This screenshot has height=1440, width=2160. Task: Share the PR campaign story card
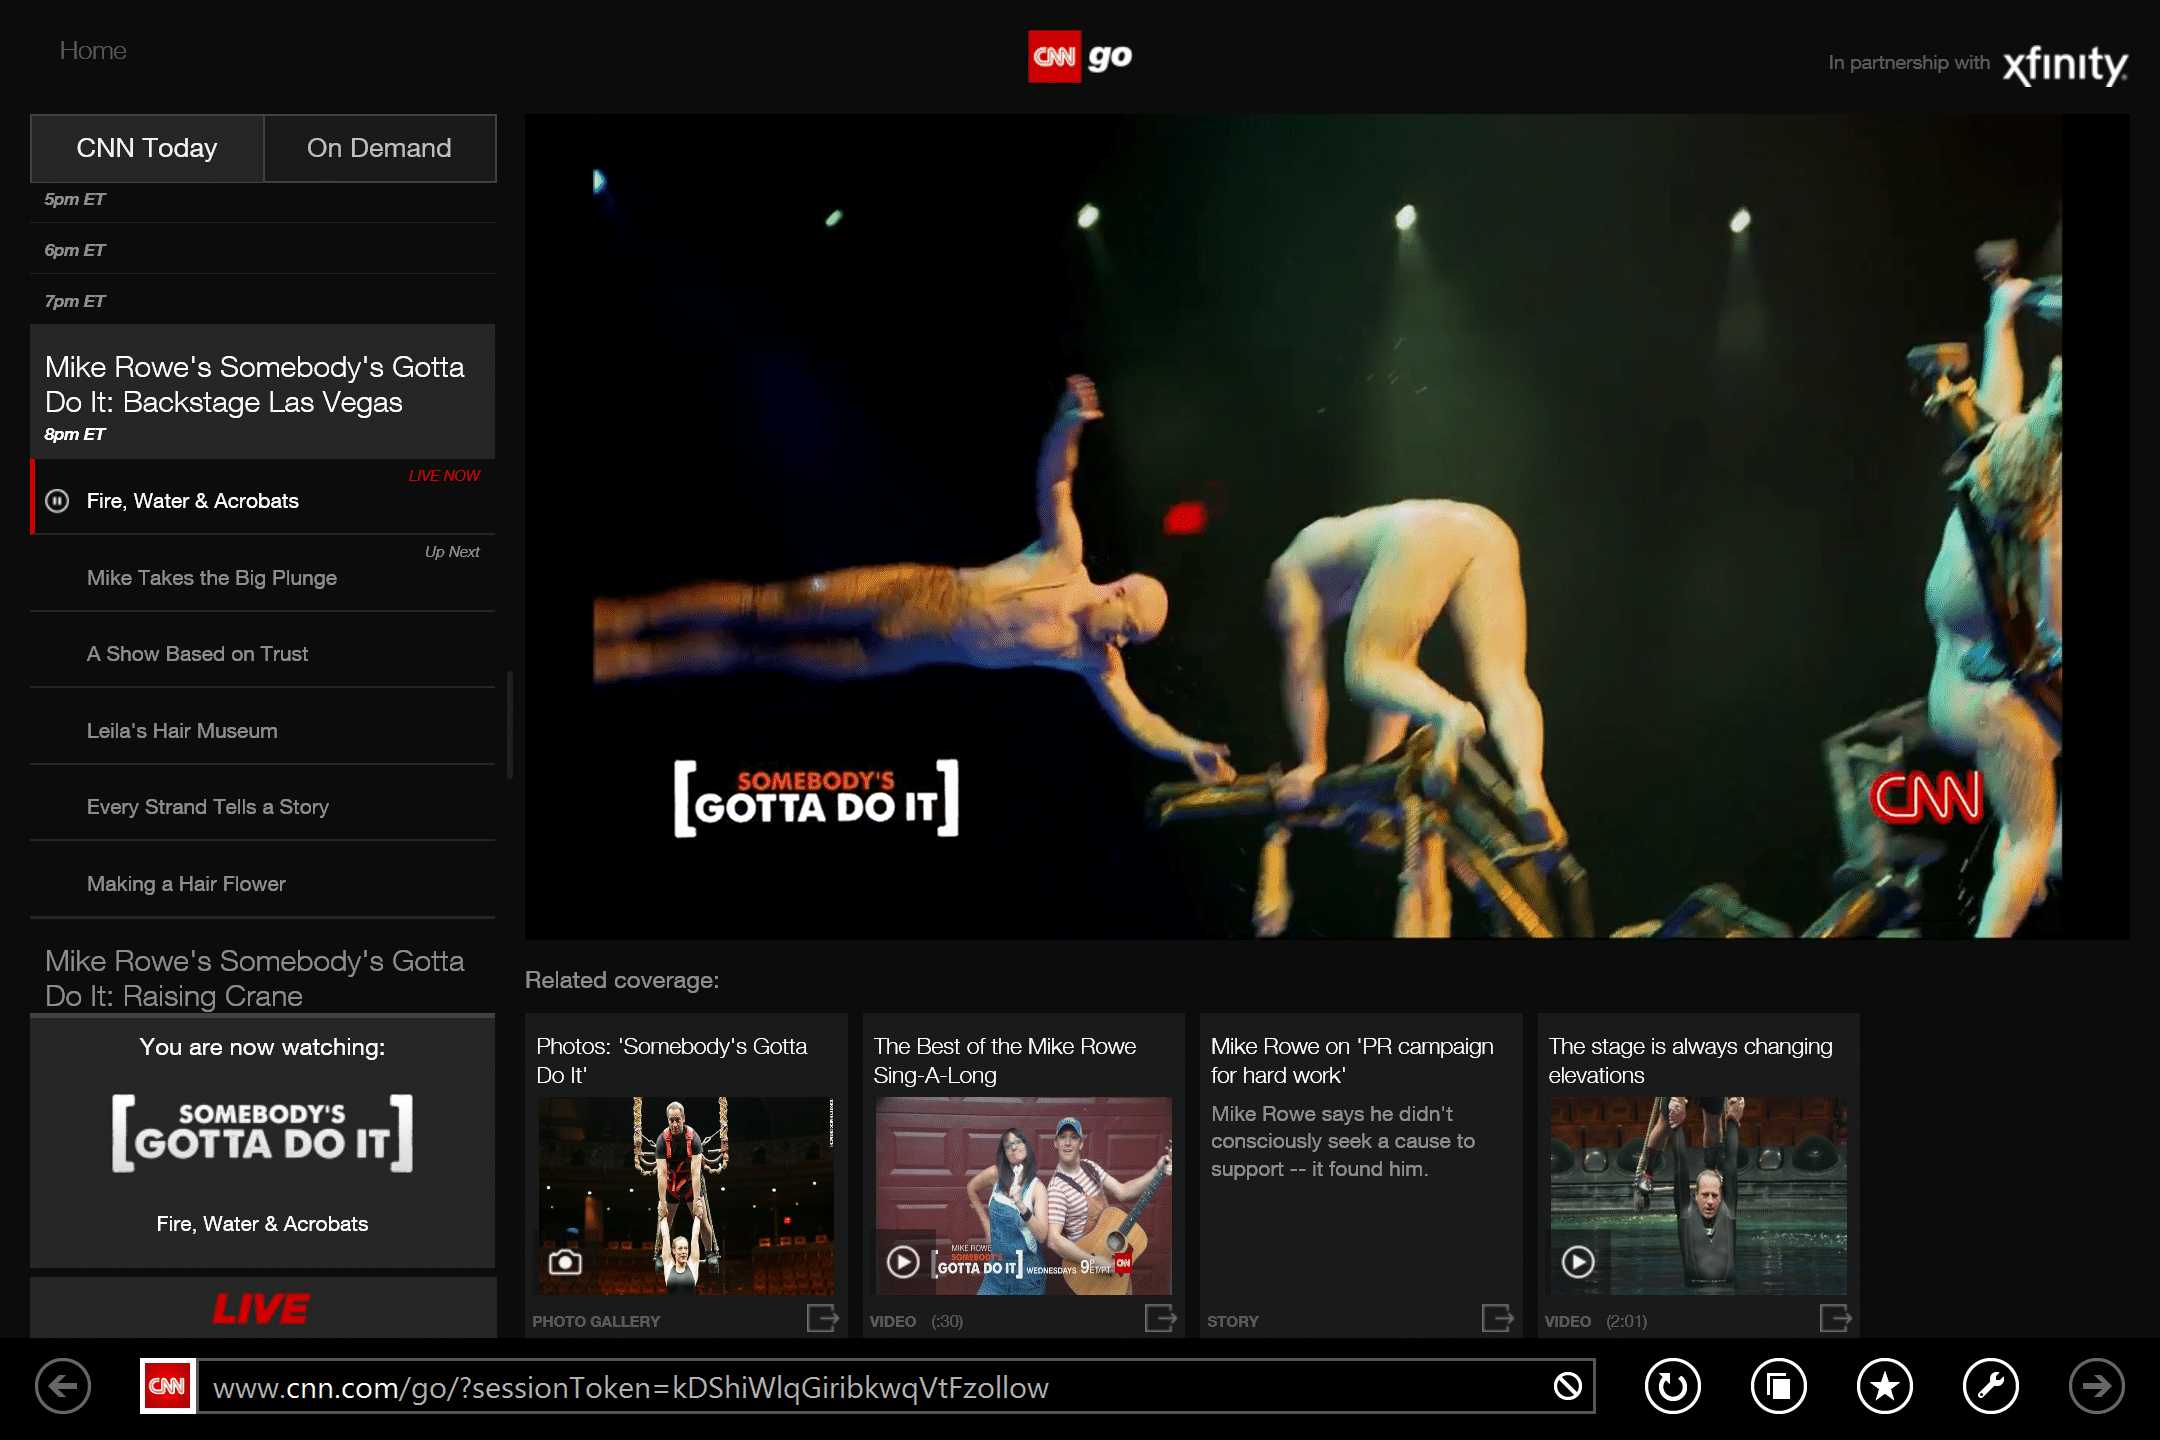(1497, 1319)
